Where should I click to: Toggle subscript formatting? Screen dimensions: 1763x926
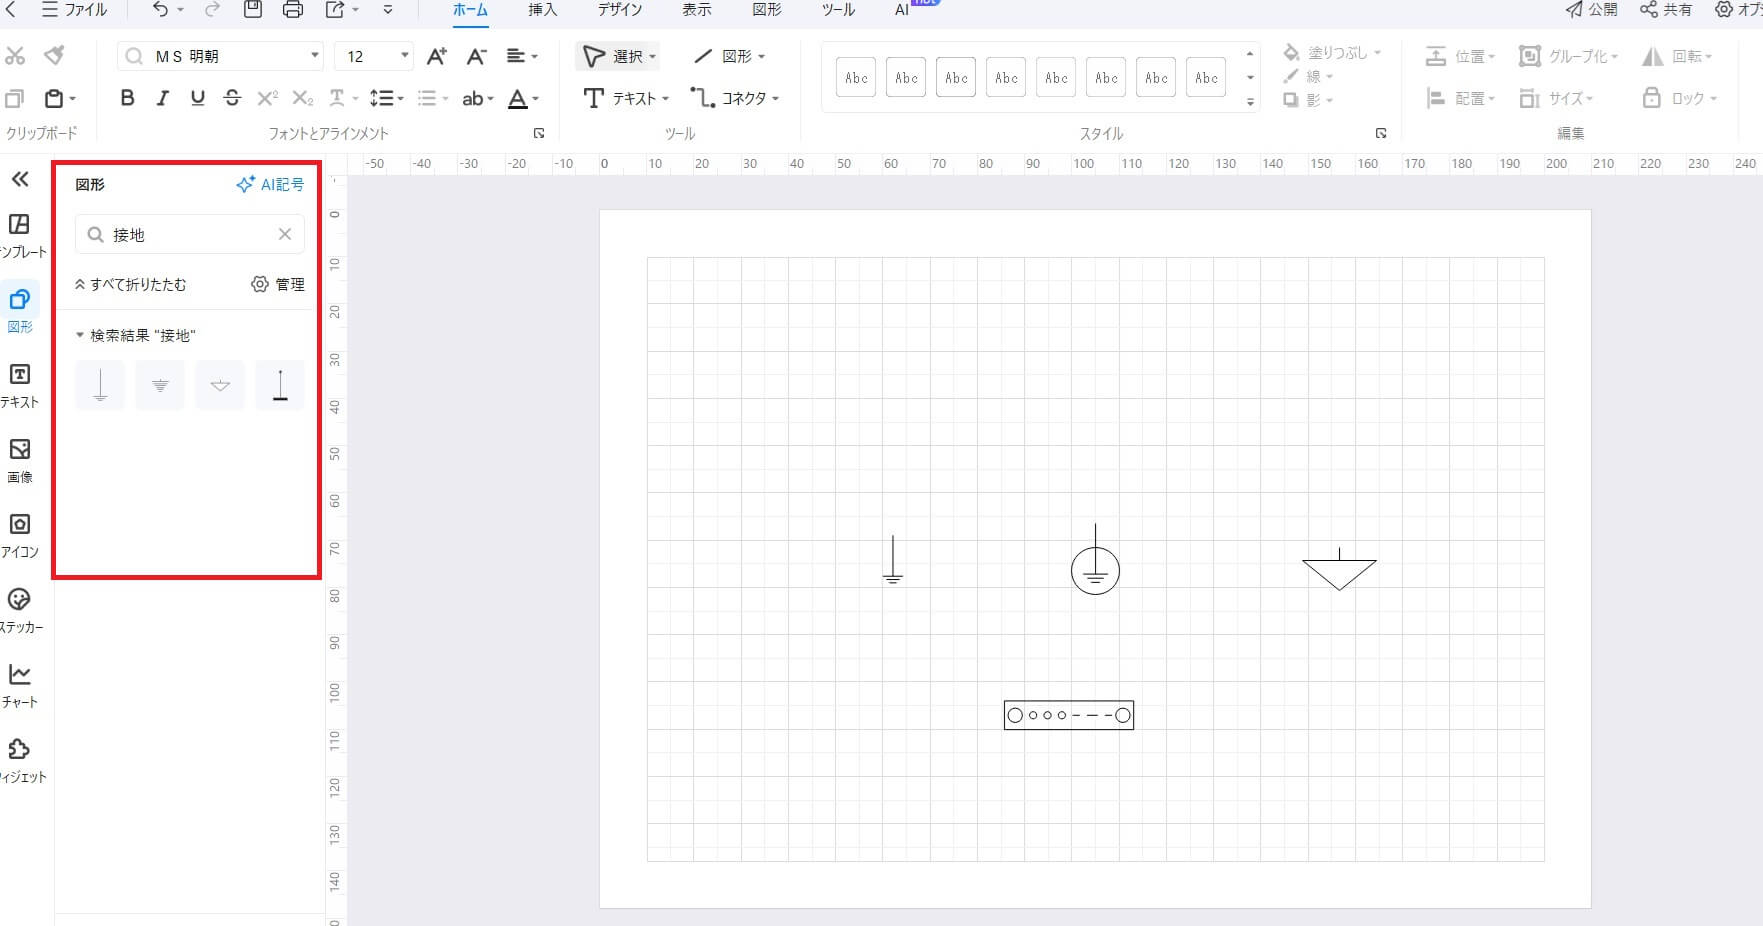(302, 98)
